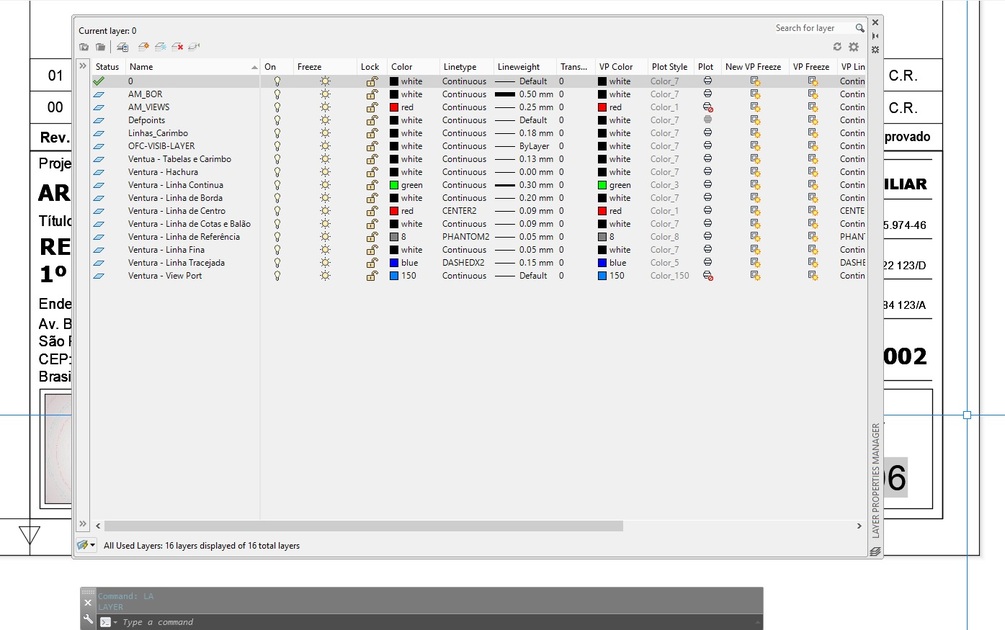Sort by the Linetype column header
This screenshot has height=630, width=1005.
coord(467,67)
